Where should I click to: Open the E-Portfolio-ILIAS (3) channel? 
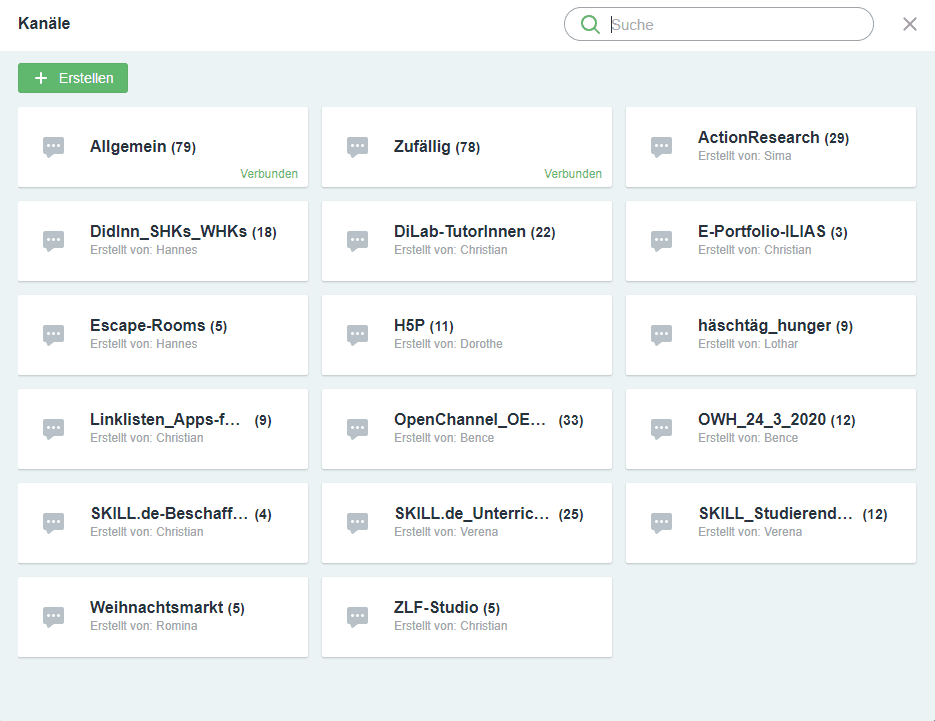click(x=770, y=241)
